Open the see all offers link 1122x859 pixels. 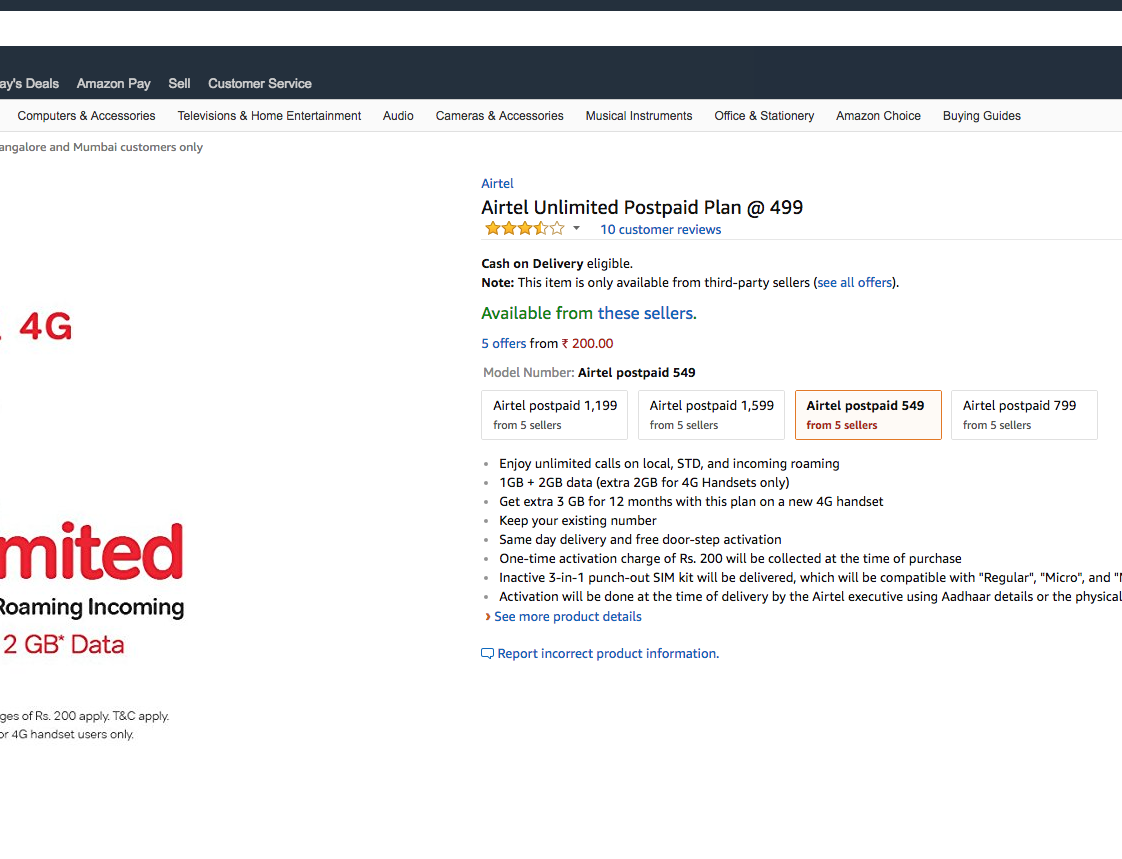[855, 283]
